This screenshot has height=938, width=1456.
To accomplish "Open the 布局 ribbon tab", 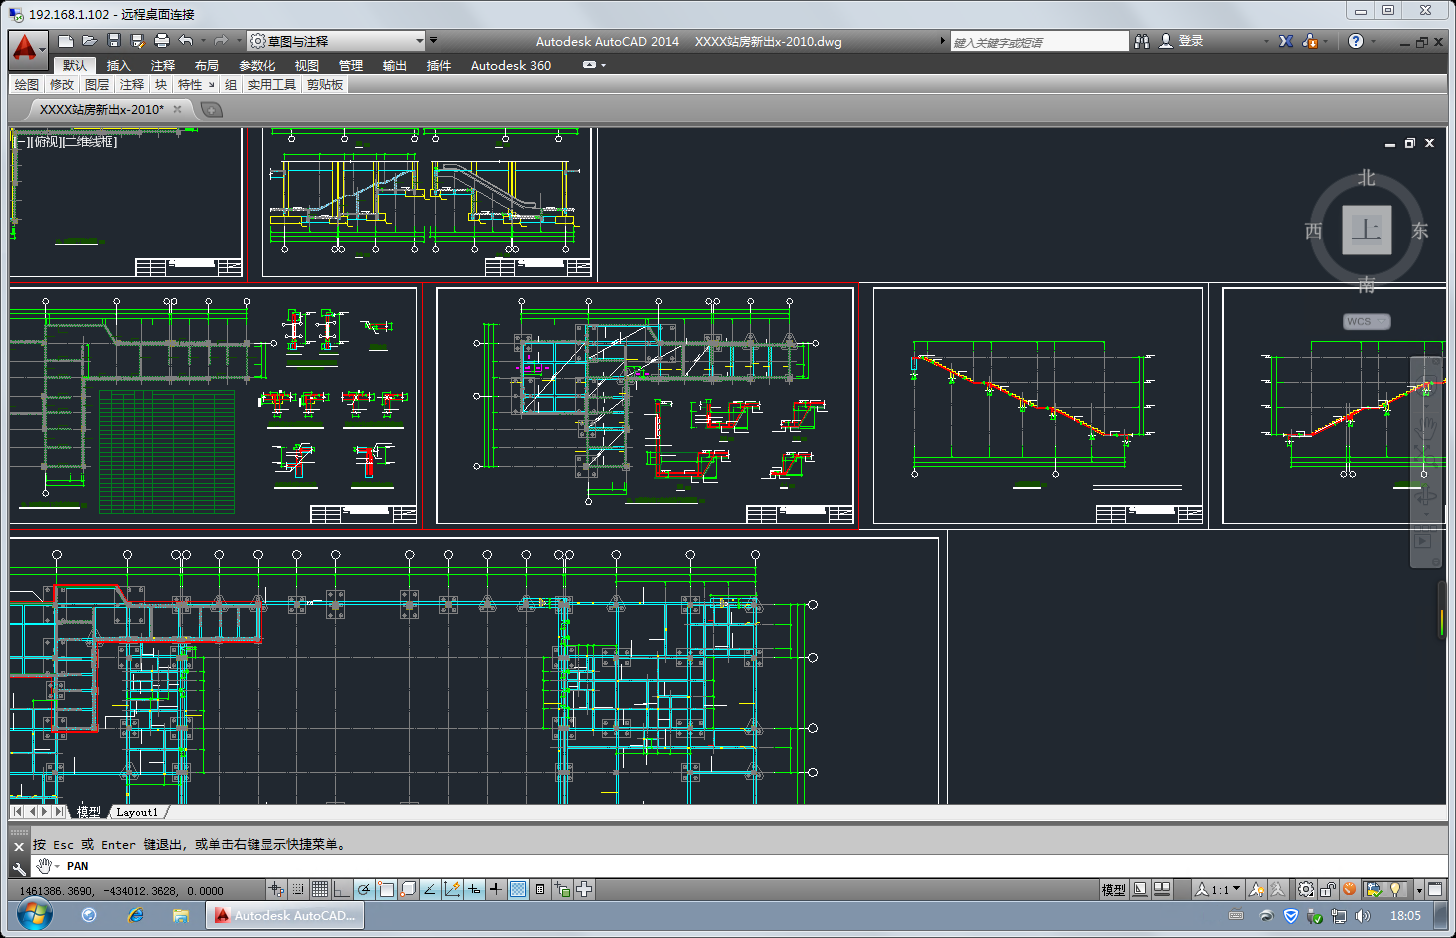I will 206,65.
